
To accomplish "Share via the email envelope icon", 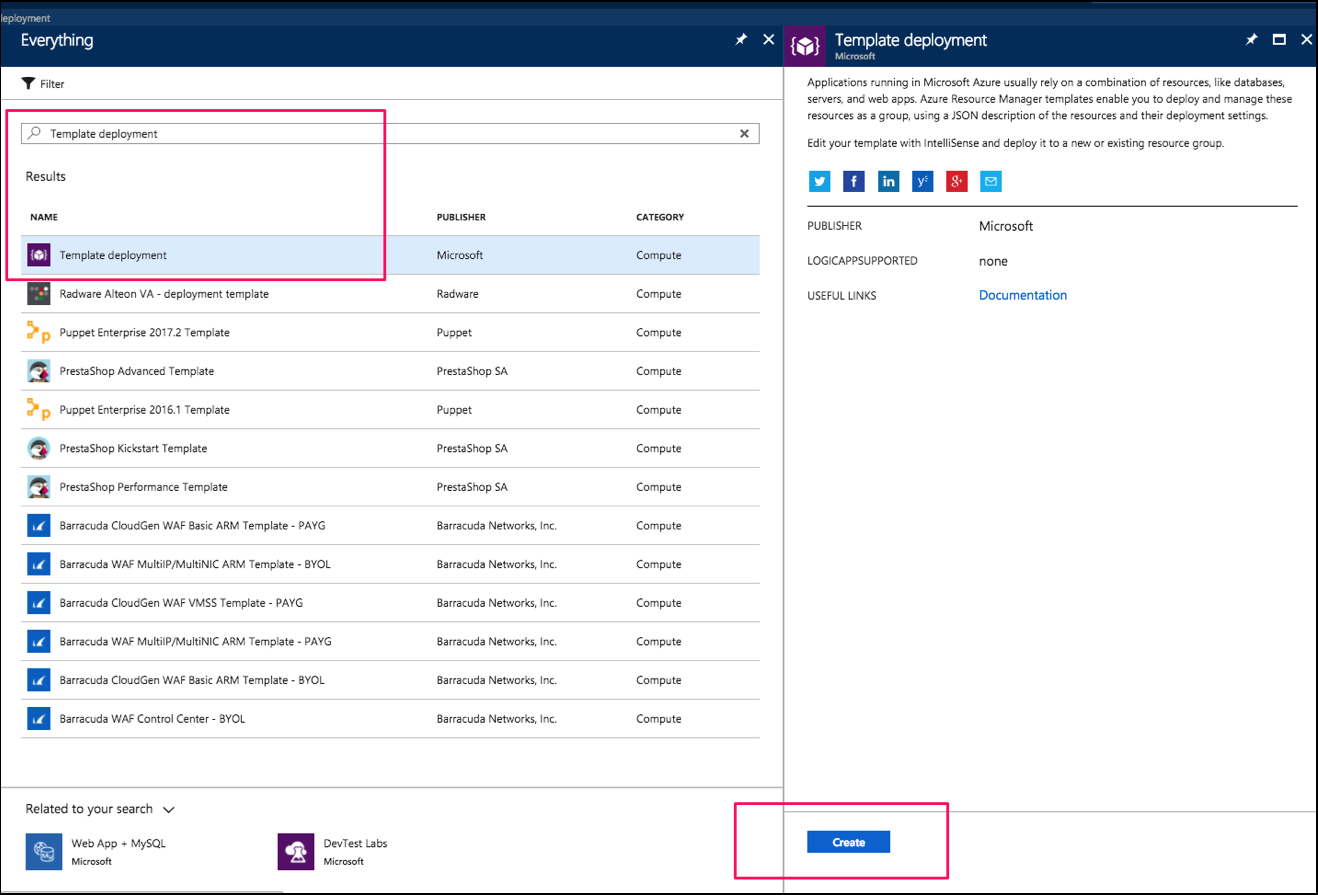I will 990,181.
